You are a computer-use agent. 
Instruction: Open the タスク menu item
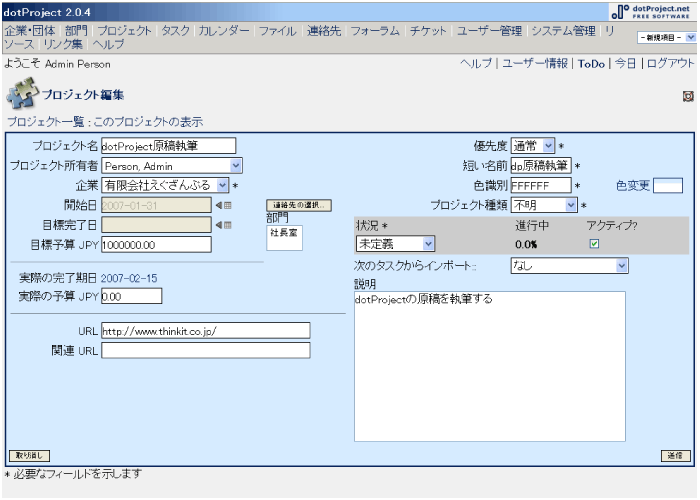pyautogui.click(x=175, y=31)
